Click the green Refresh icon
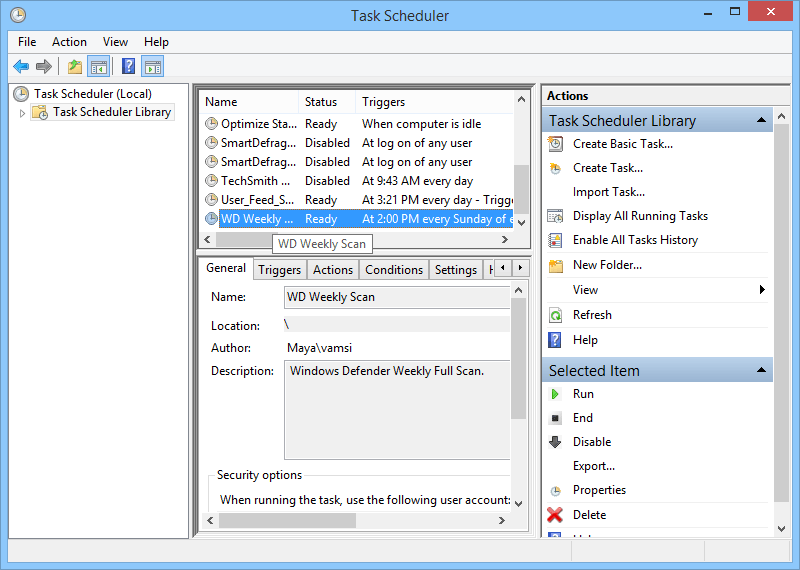The height and width of the screenshot is (570, 800). (x=555, y=315)
